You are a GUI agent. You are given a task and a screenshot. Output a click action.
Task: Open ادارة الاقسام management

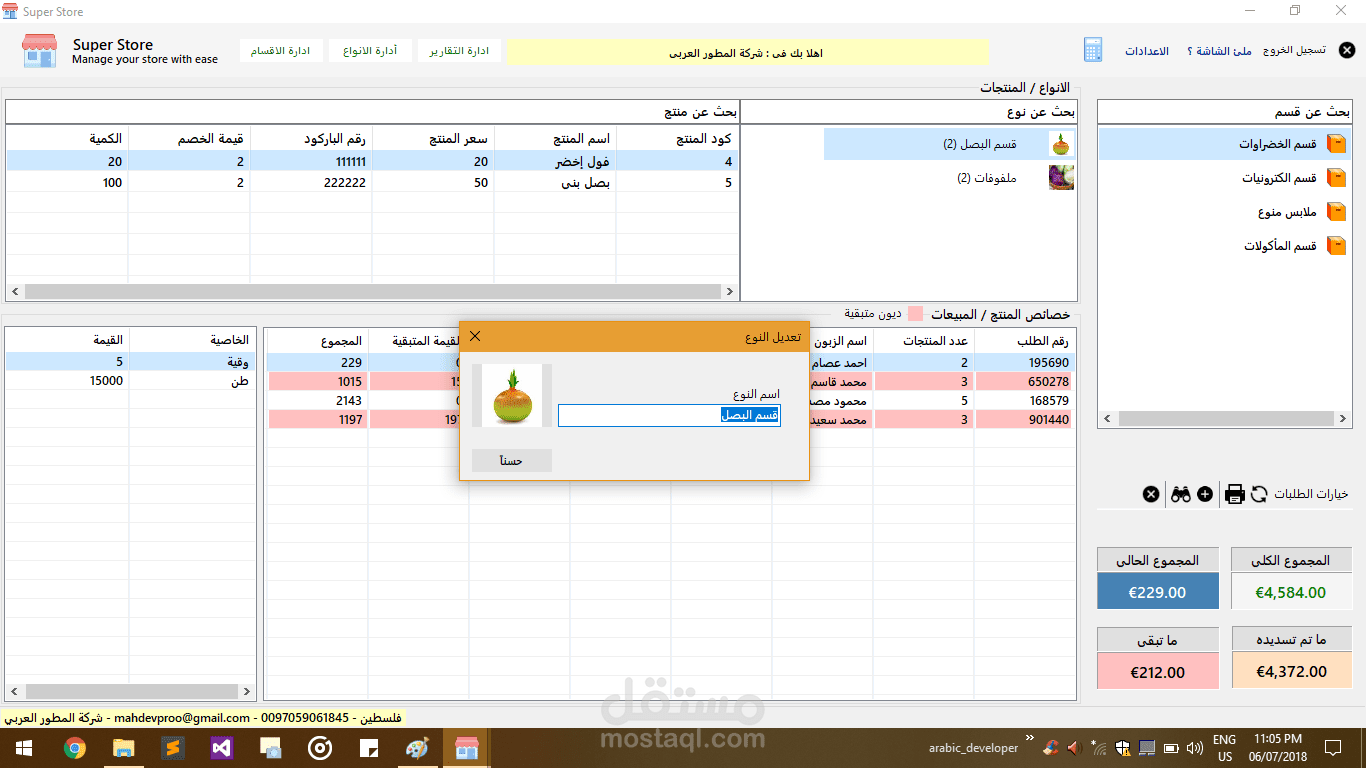click(281, 51)
